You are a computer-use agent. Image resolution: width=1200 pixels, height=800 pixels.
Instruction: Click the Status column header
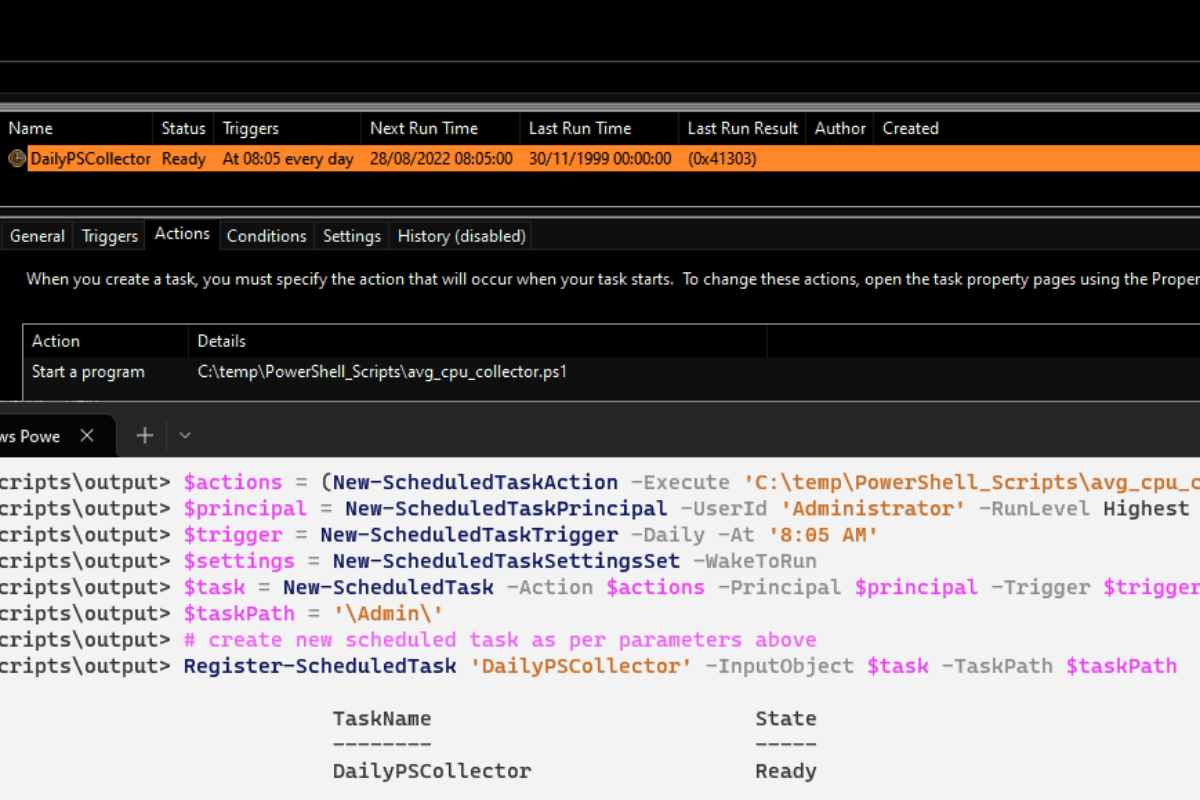pos(183,128)
